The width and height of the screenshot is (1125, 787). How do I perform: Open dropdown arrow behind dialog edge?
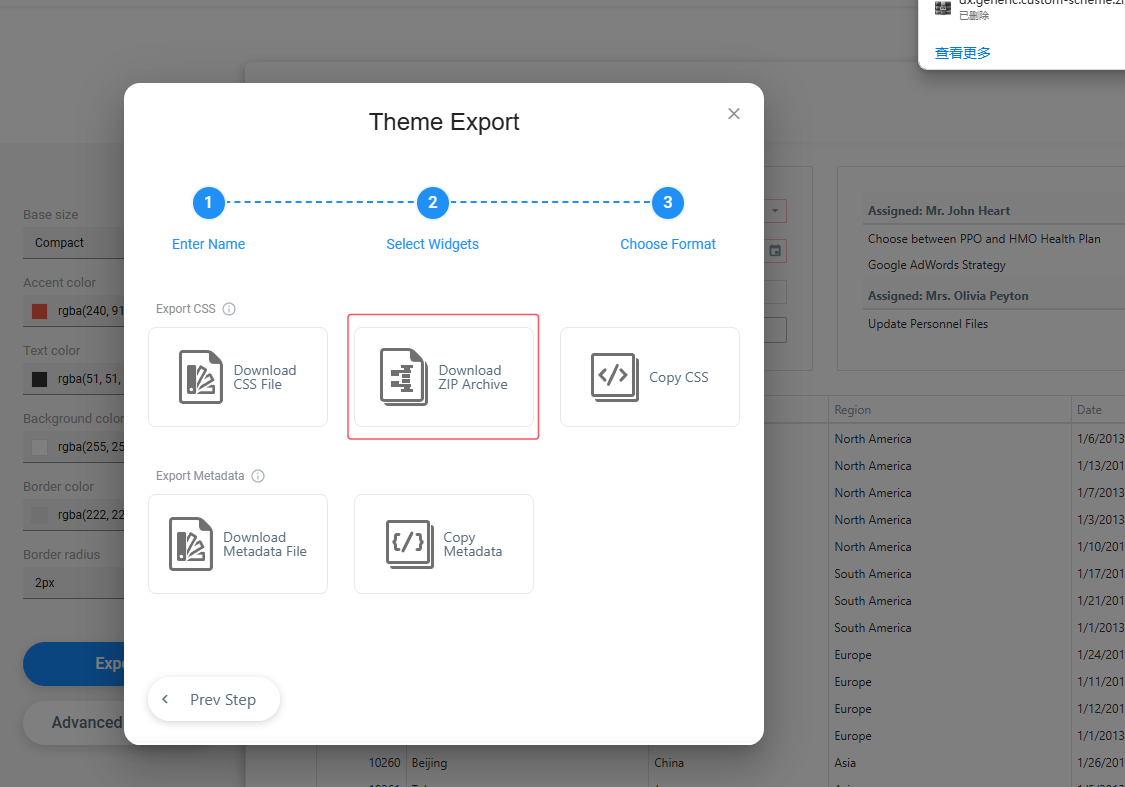coord(775,211)
